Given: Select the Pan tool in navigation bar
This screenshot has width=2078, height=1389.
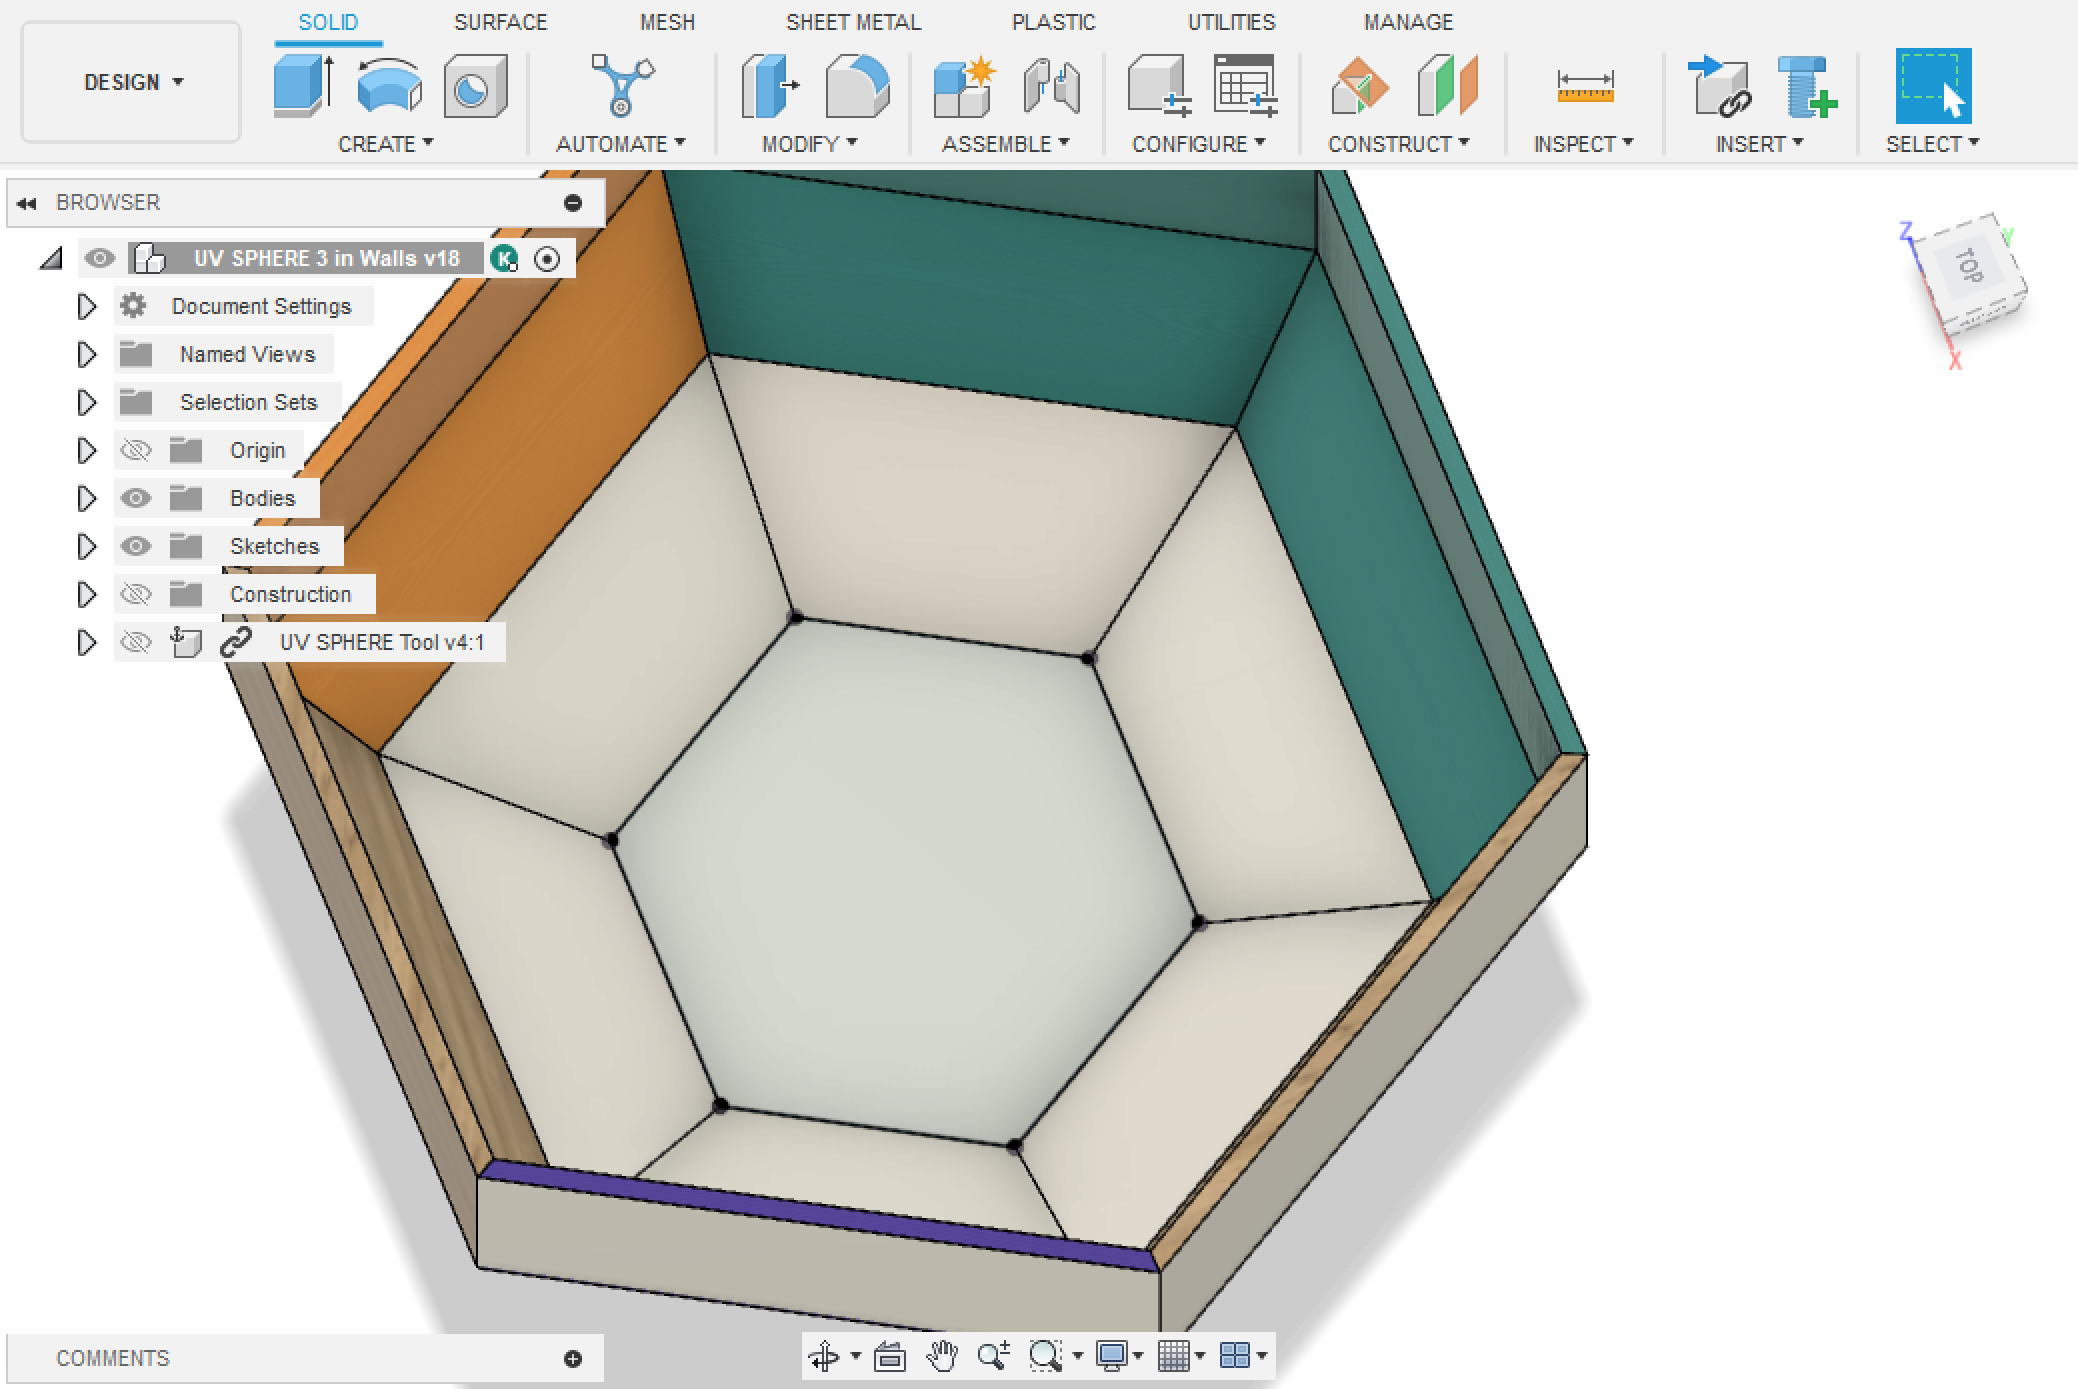Looking at the screenshot, I should [x=944, y=1357].
